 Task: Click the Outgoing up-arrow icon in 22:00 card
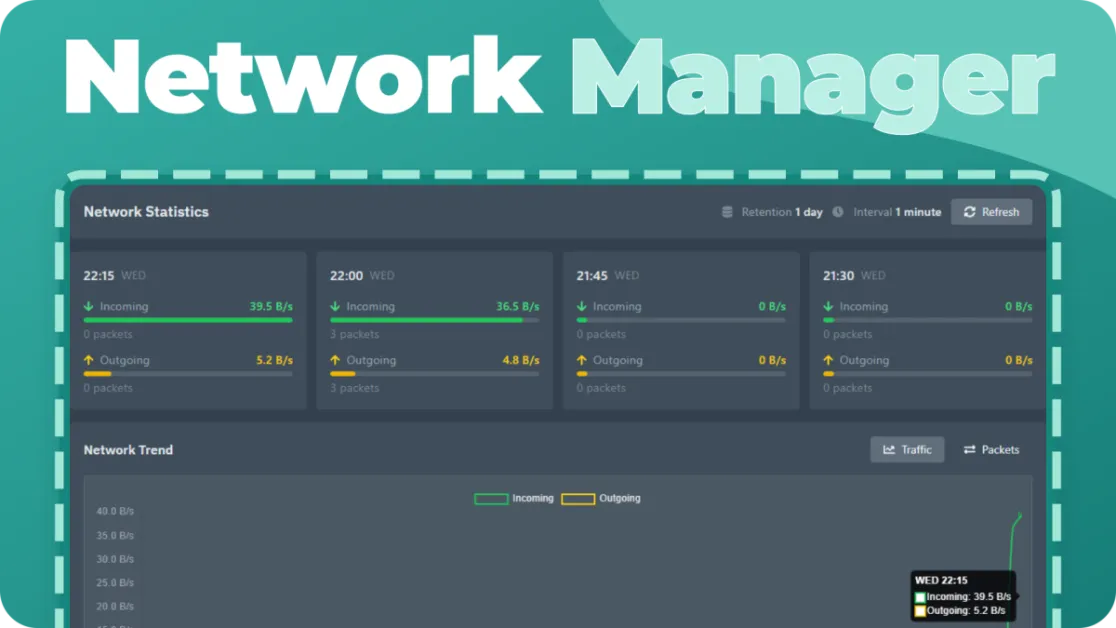(335, 360)
